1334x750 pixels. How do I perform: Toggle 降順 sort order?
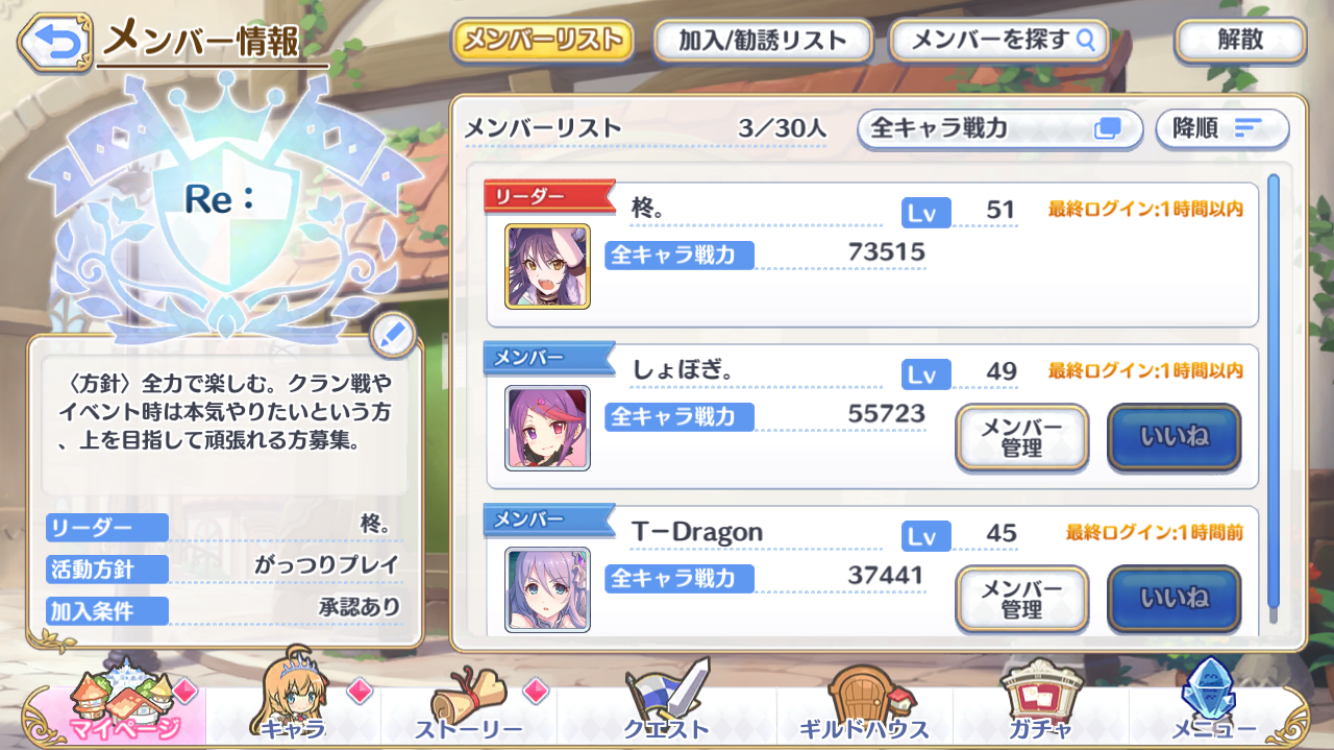click(1222, 128)
